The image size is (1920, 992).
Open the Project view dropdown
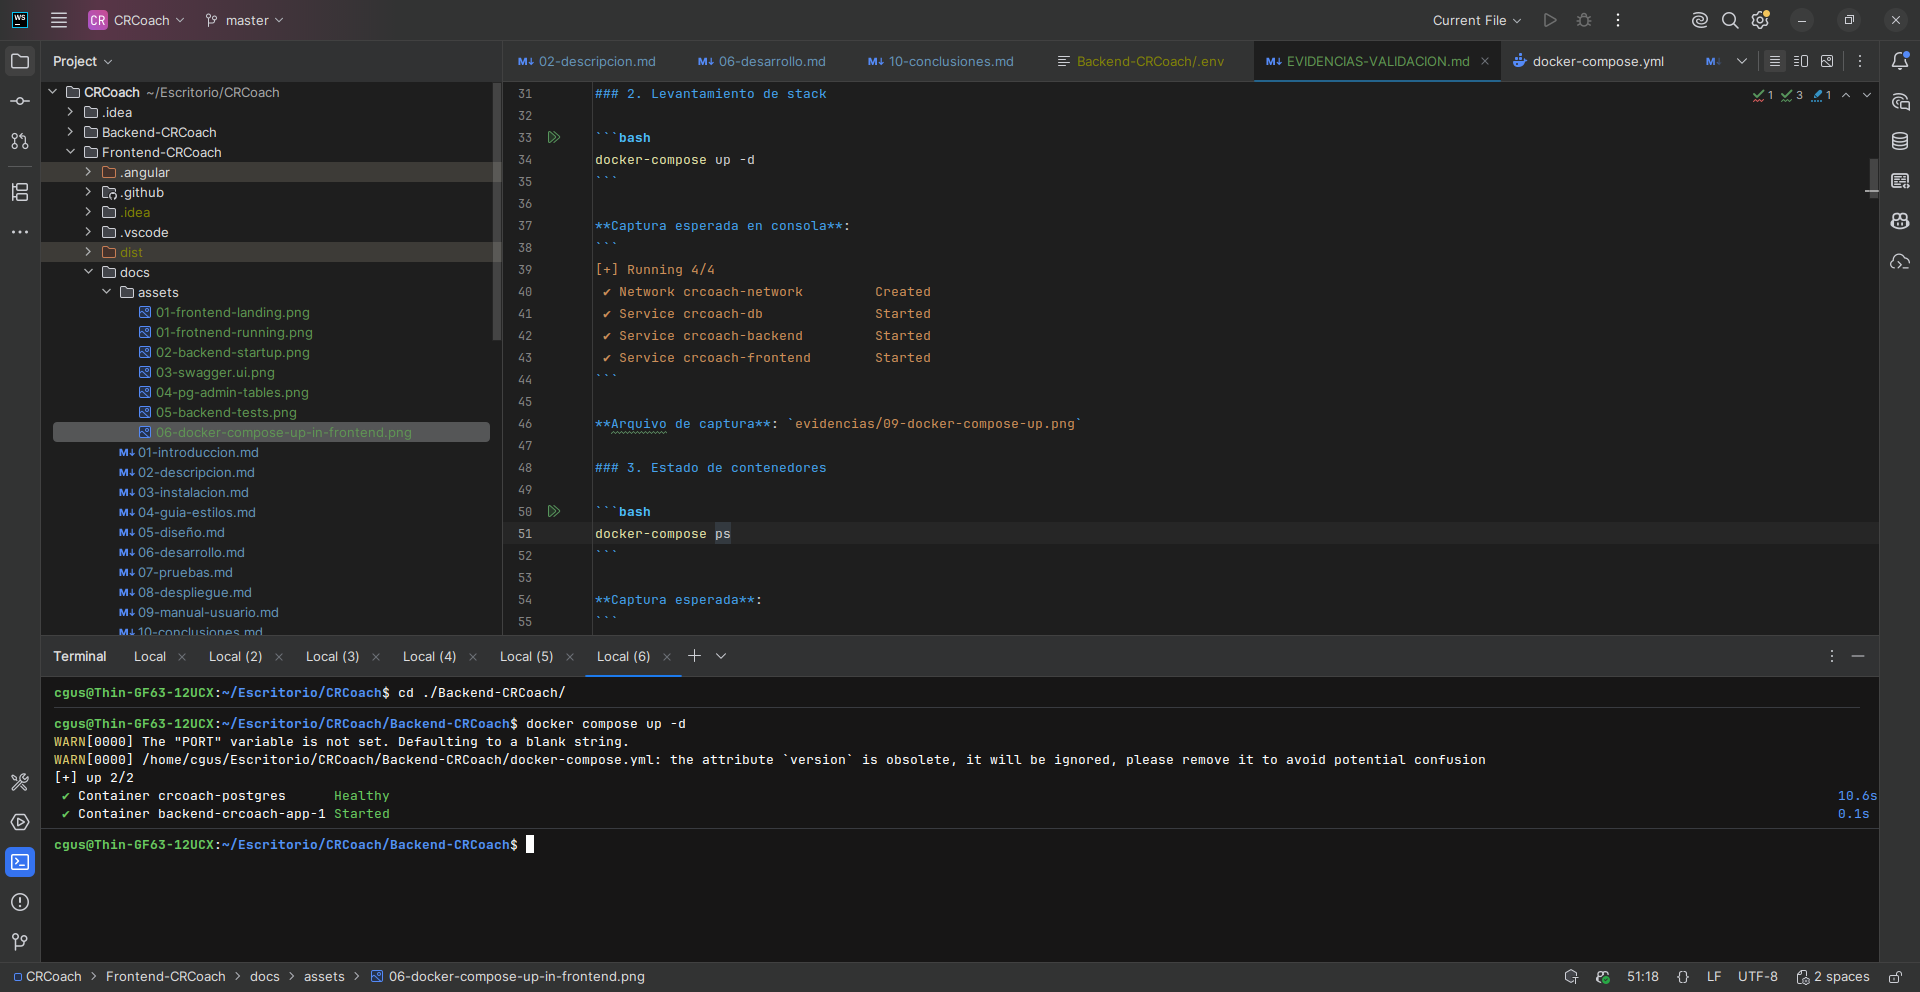(x=83, y=61)
